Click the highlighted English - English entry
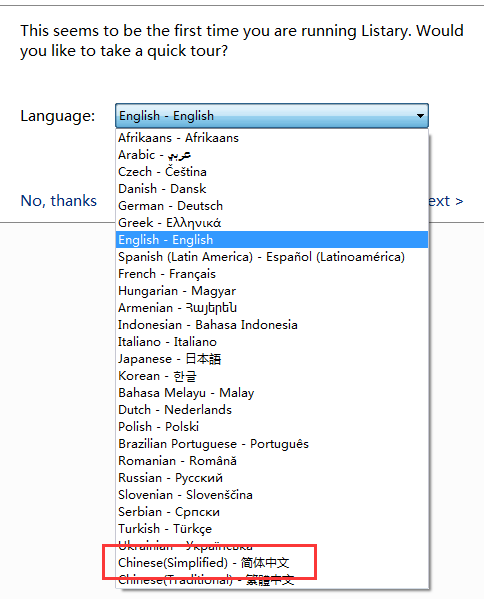484x599 pixels. coord(272,240)
